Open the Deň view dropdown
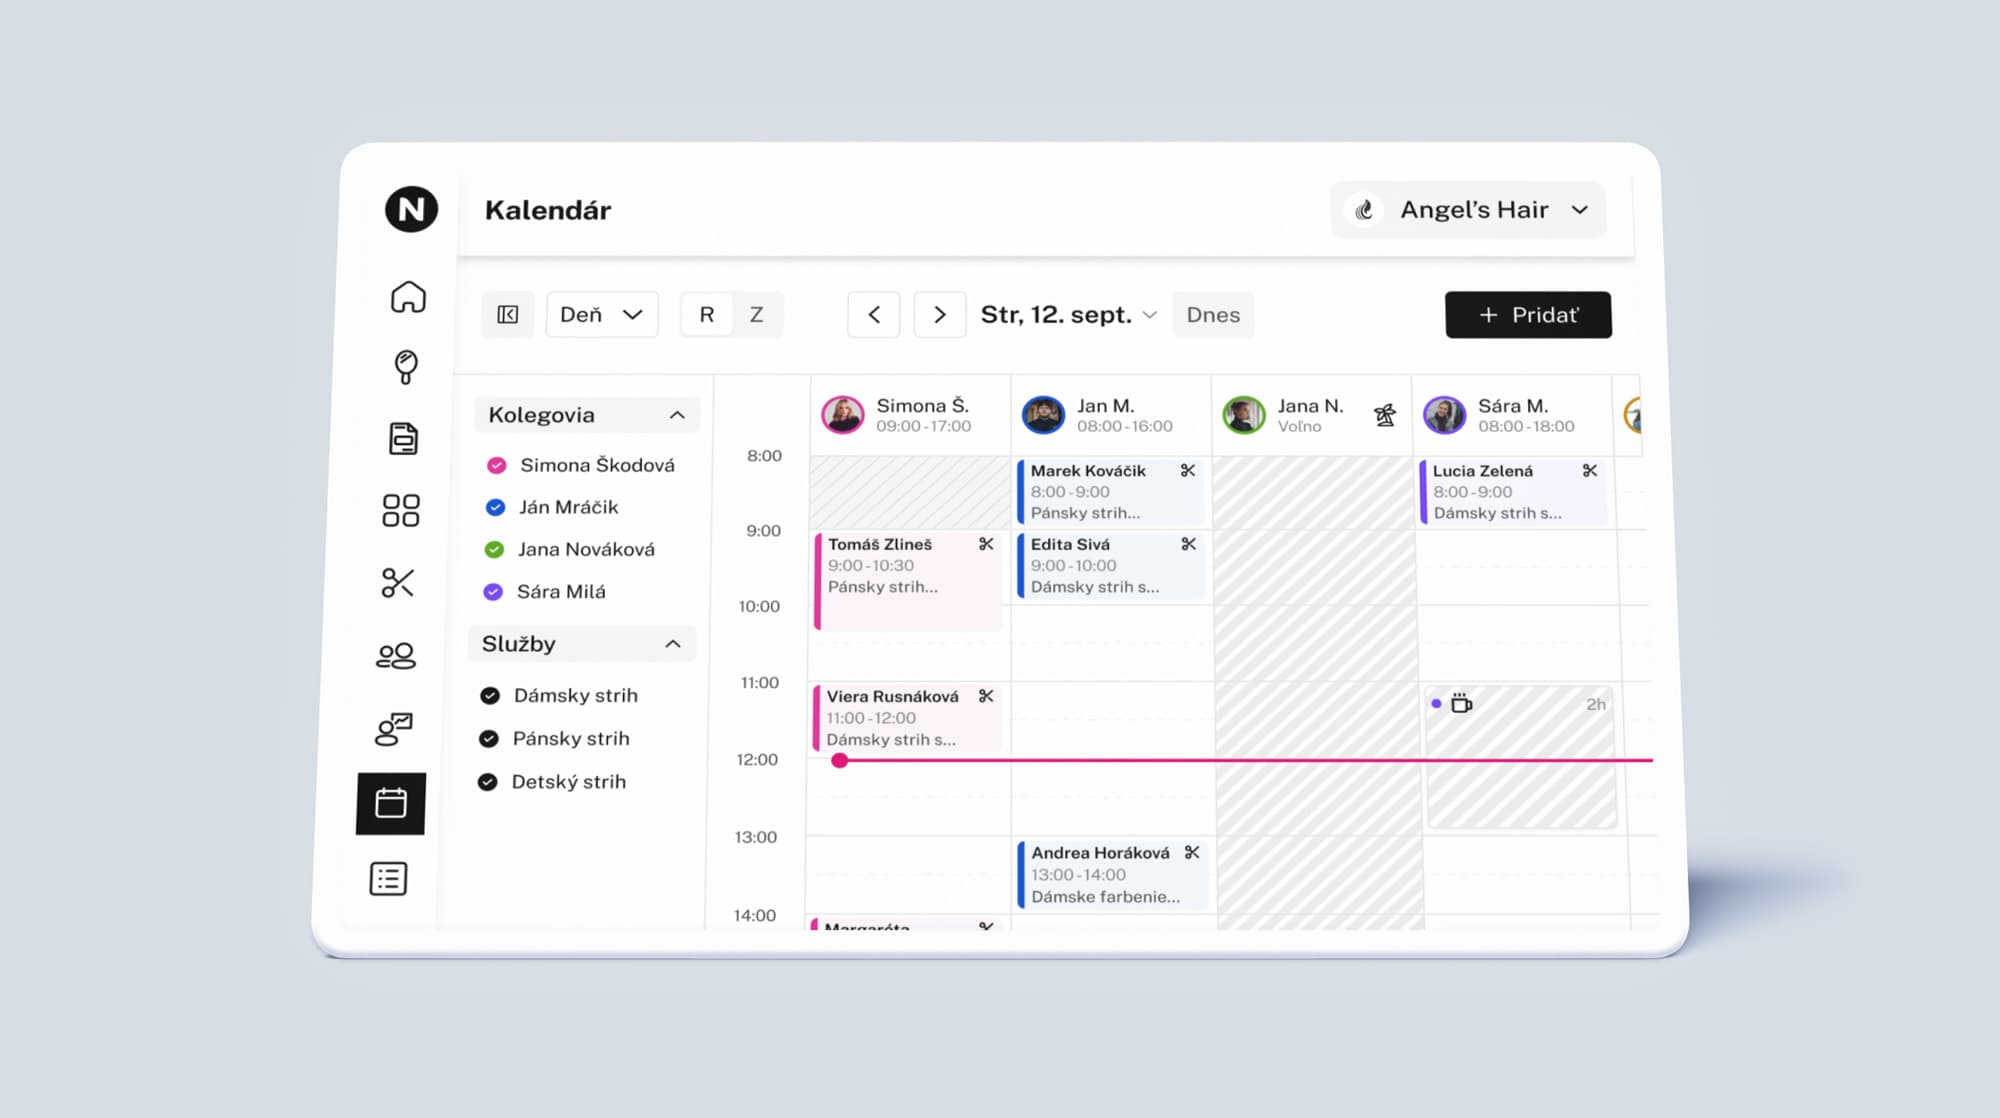Image resolution: width=2000 pixels, height=1118 pixels. (x=602, y=315)
